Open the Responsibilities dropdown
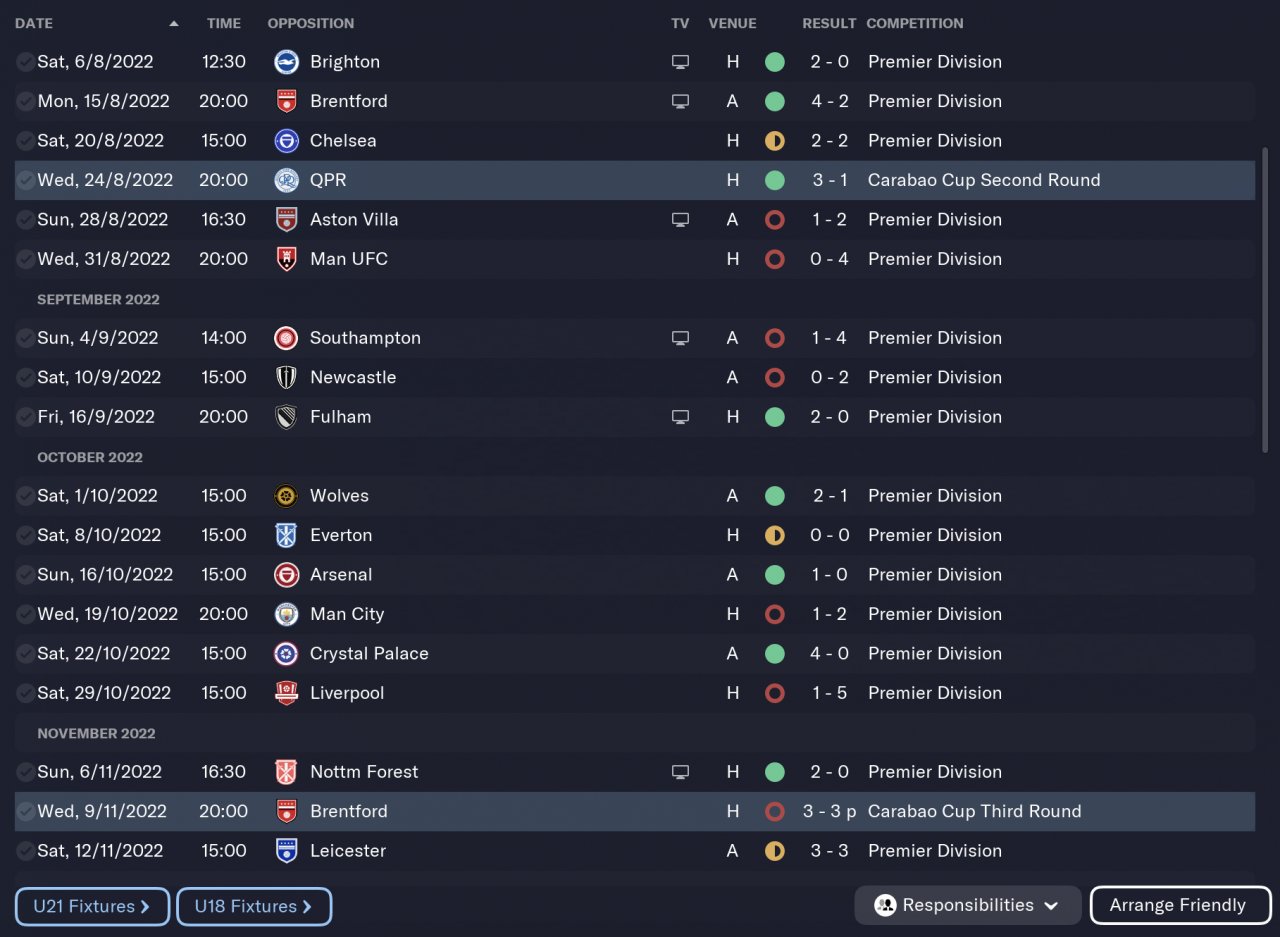Screen dimensions: 1280x937 [967, 905]
